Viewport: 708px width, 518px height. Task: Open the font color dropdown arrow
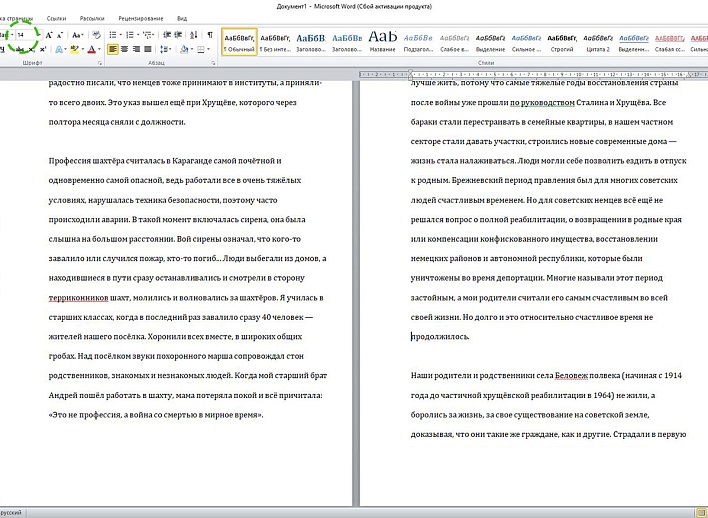coord(99,49)
